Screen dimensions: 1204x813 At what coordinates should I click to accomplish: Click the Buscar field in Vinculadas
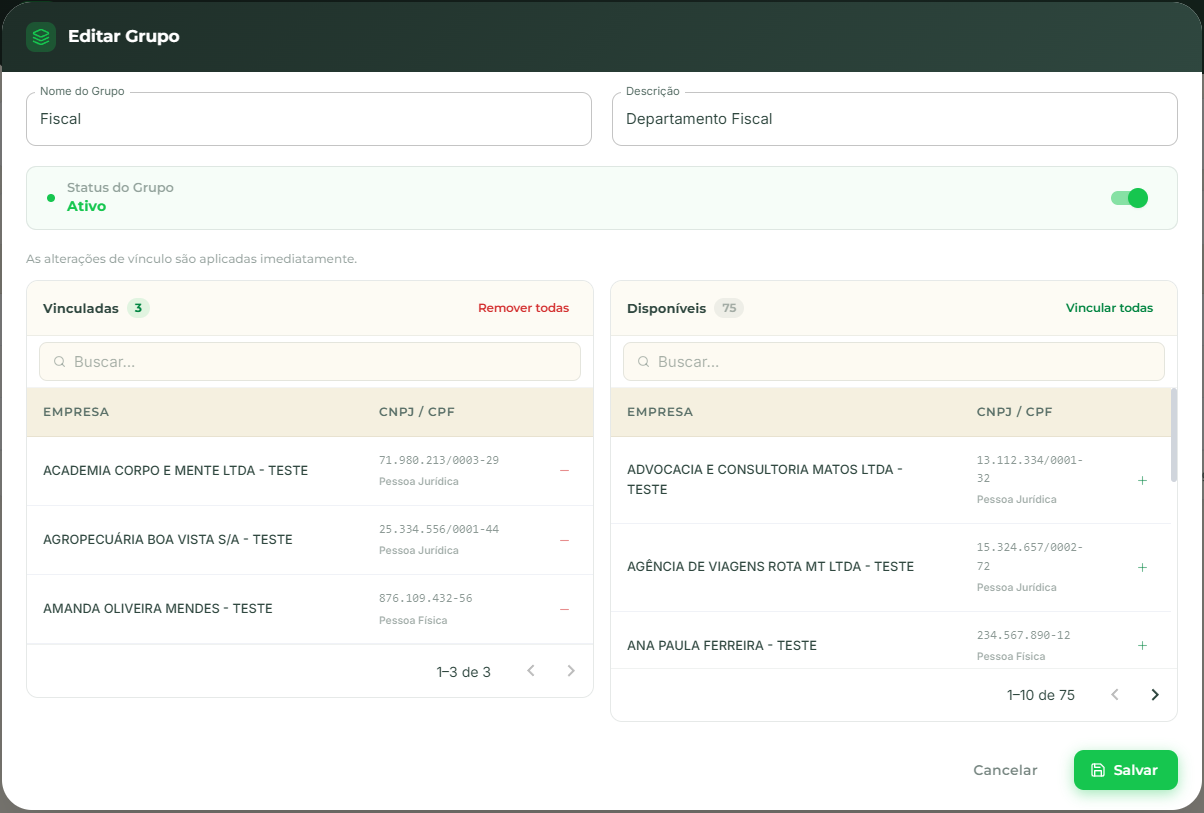pyautogui.click(x=310, y=362)
